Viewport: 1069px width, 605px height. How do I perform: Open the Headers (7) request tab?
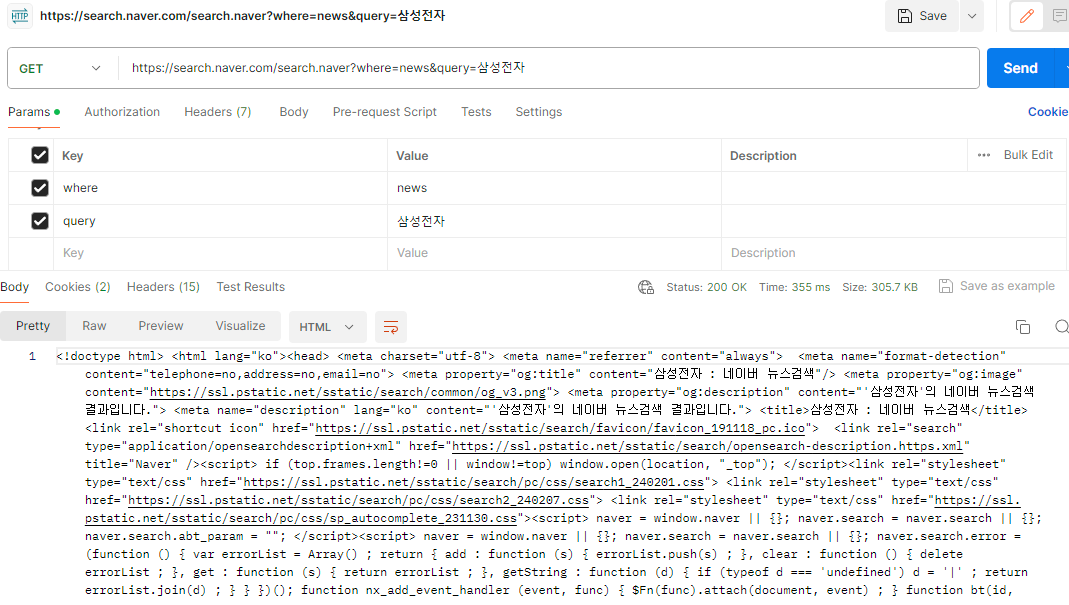tap(217, 112)
